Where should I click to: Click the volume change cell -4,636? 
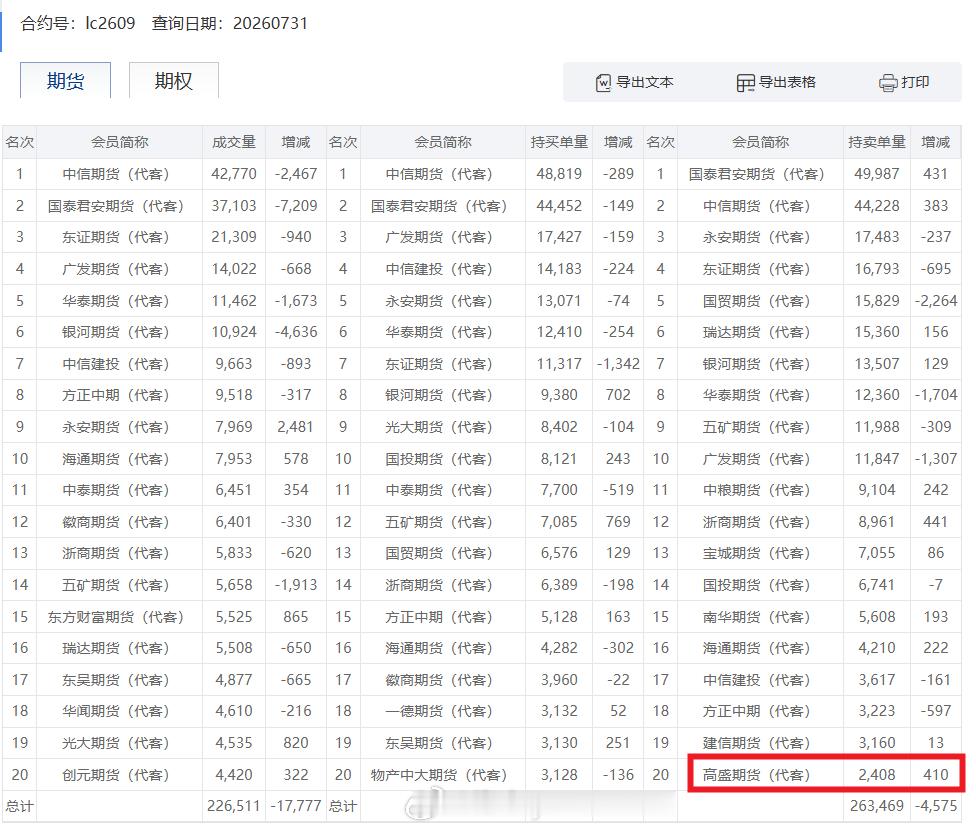coord(296,332)
